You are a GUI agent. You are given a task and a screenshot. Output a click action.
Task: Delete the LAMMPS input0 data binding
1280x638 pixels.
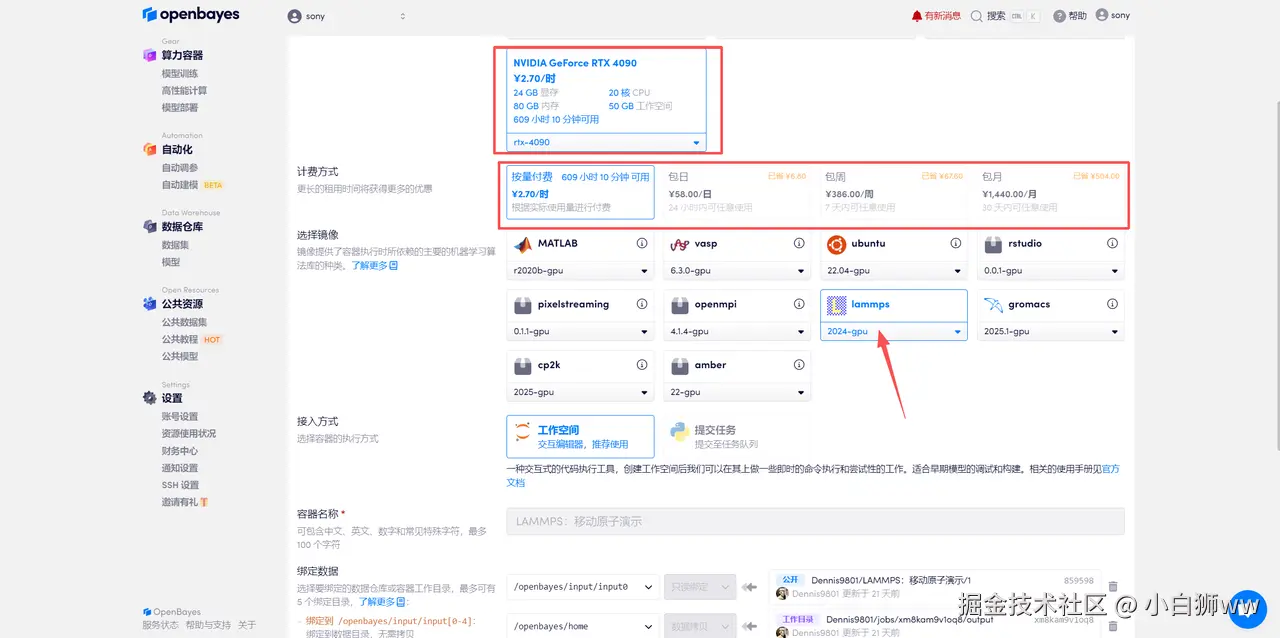click(1113, 587)
